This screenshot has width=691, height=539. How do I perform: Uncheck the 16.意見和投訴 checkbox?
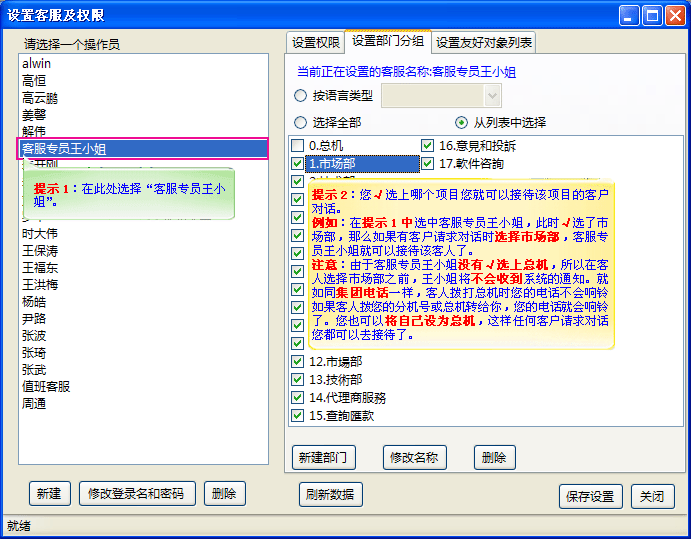428,146
